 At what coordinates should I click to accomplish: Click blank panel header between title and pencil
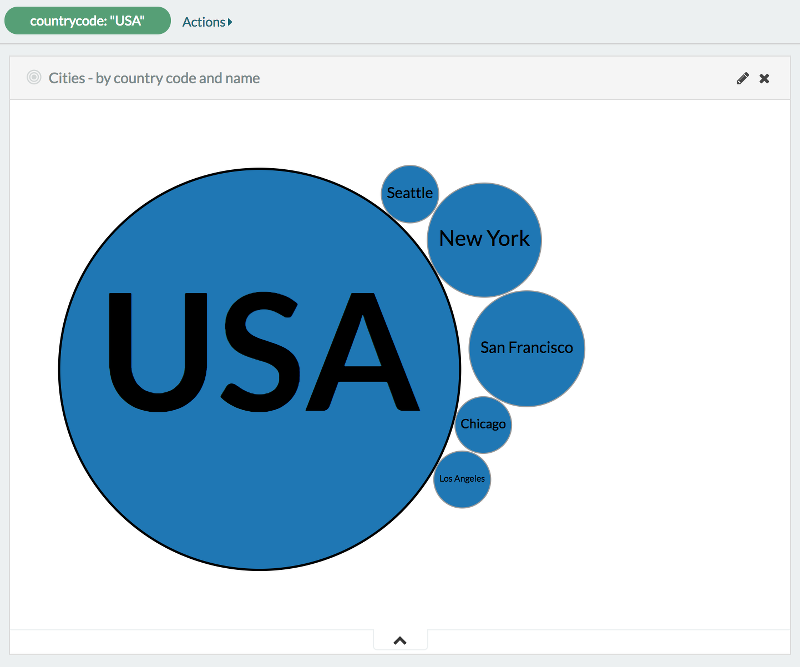(500, 78)
